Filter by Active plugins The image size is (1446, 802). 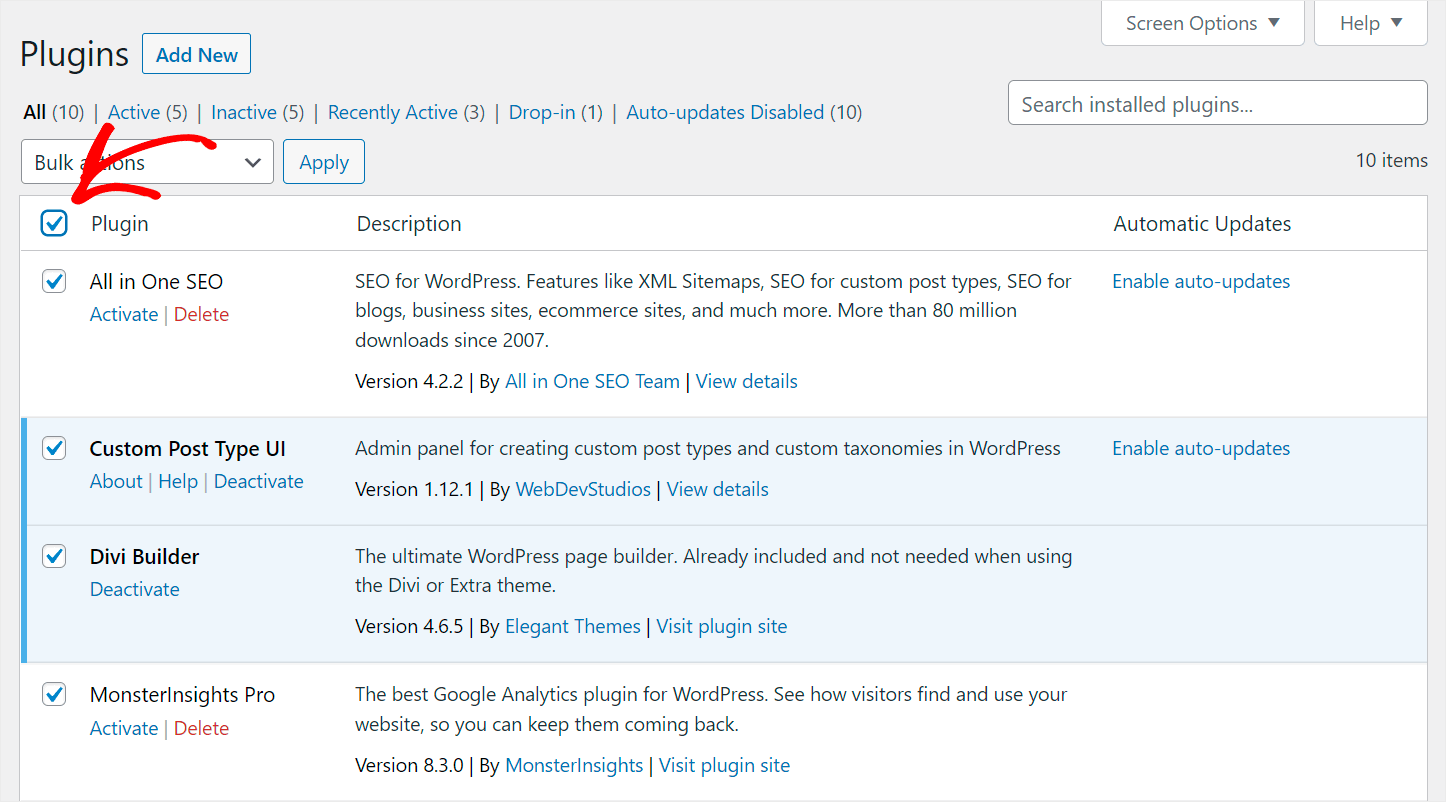coord(134,112)
